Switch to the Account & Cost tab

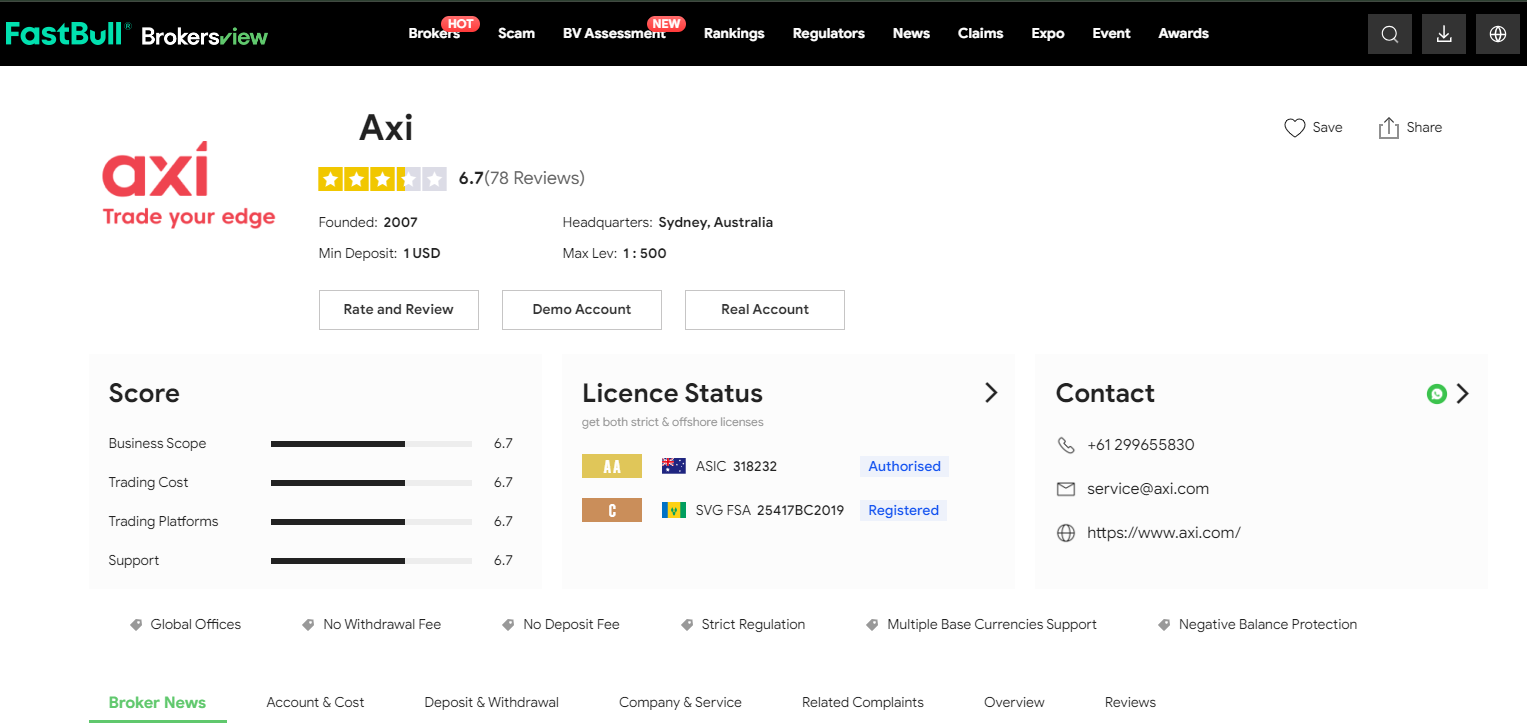click(x=315, y=702)
